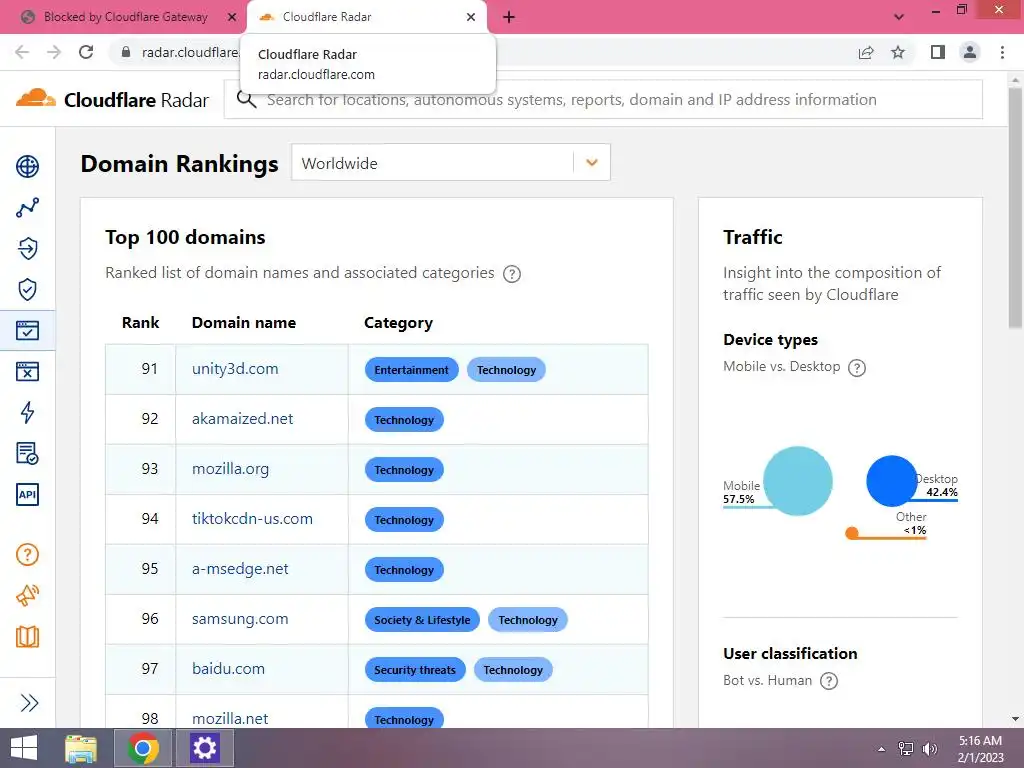Viewport: 1024px width, 768px height.
Task: Click the Other orange chart dot
Action: click(852, 534)
